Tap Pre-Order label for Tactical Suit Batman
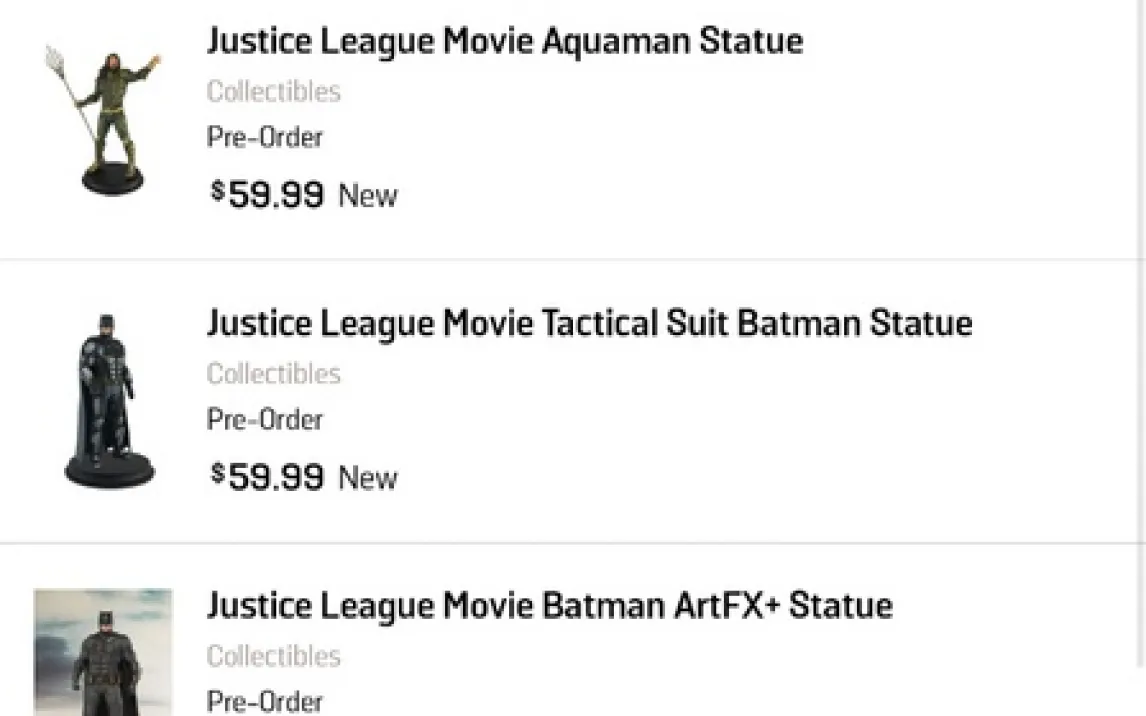This screenshot has width=1146, height=716. [264, 419]
